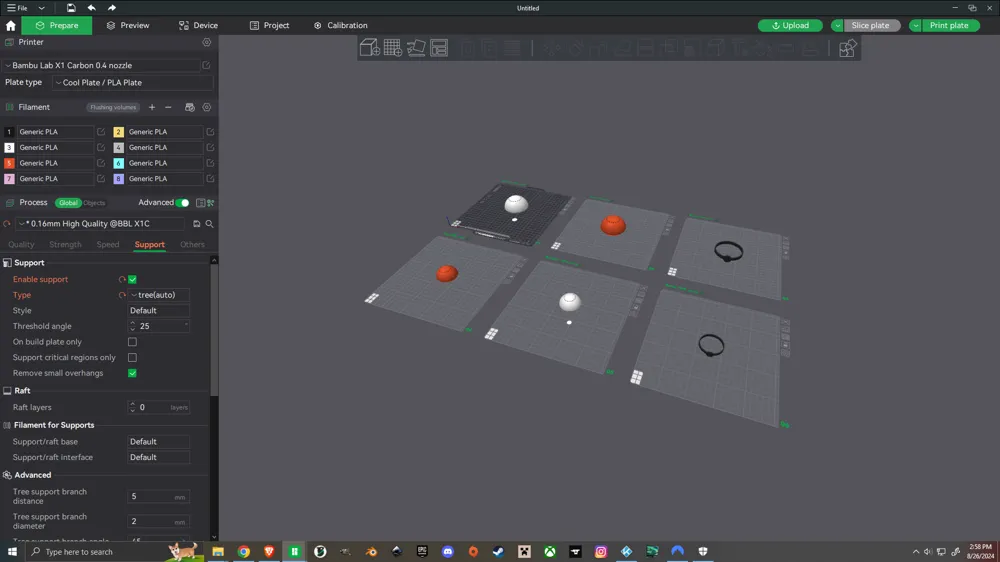Open Support/raft base filament dropdown
The height and width of the screenshot is (562, 1000).
coord(159,441)
